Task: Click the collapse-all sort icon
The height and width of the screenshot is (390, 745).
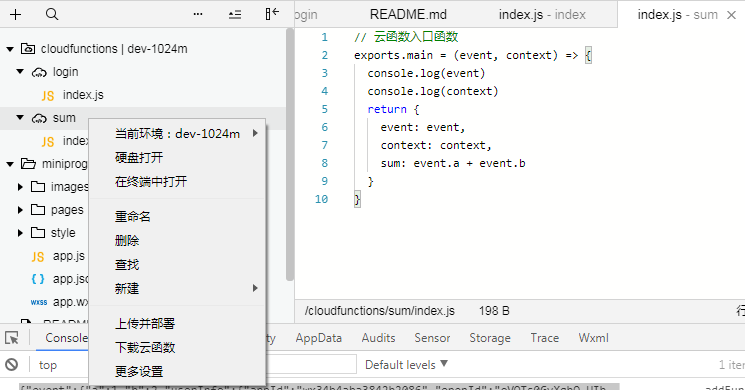Action: [235, 15]
